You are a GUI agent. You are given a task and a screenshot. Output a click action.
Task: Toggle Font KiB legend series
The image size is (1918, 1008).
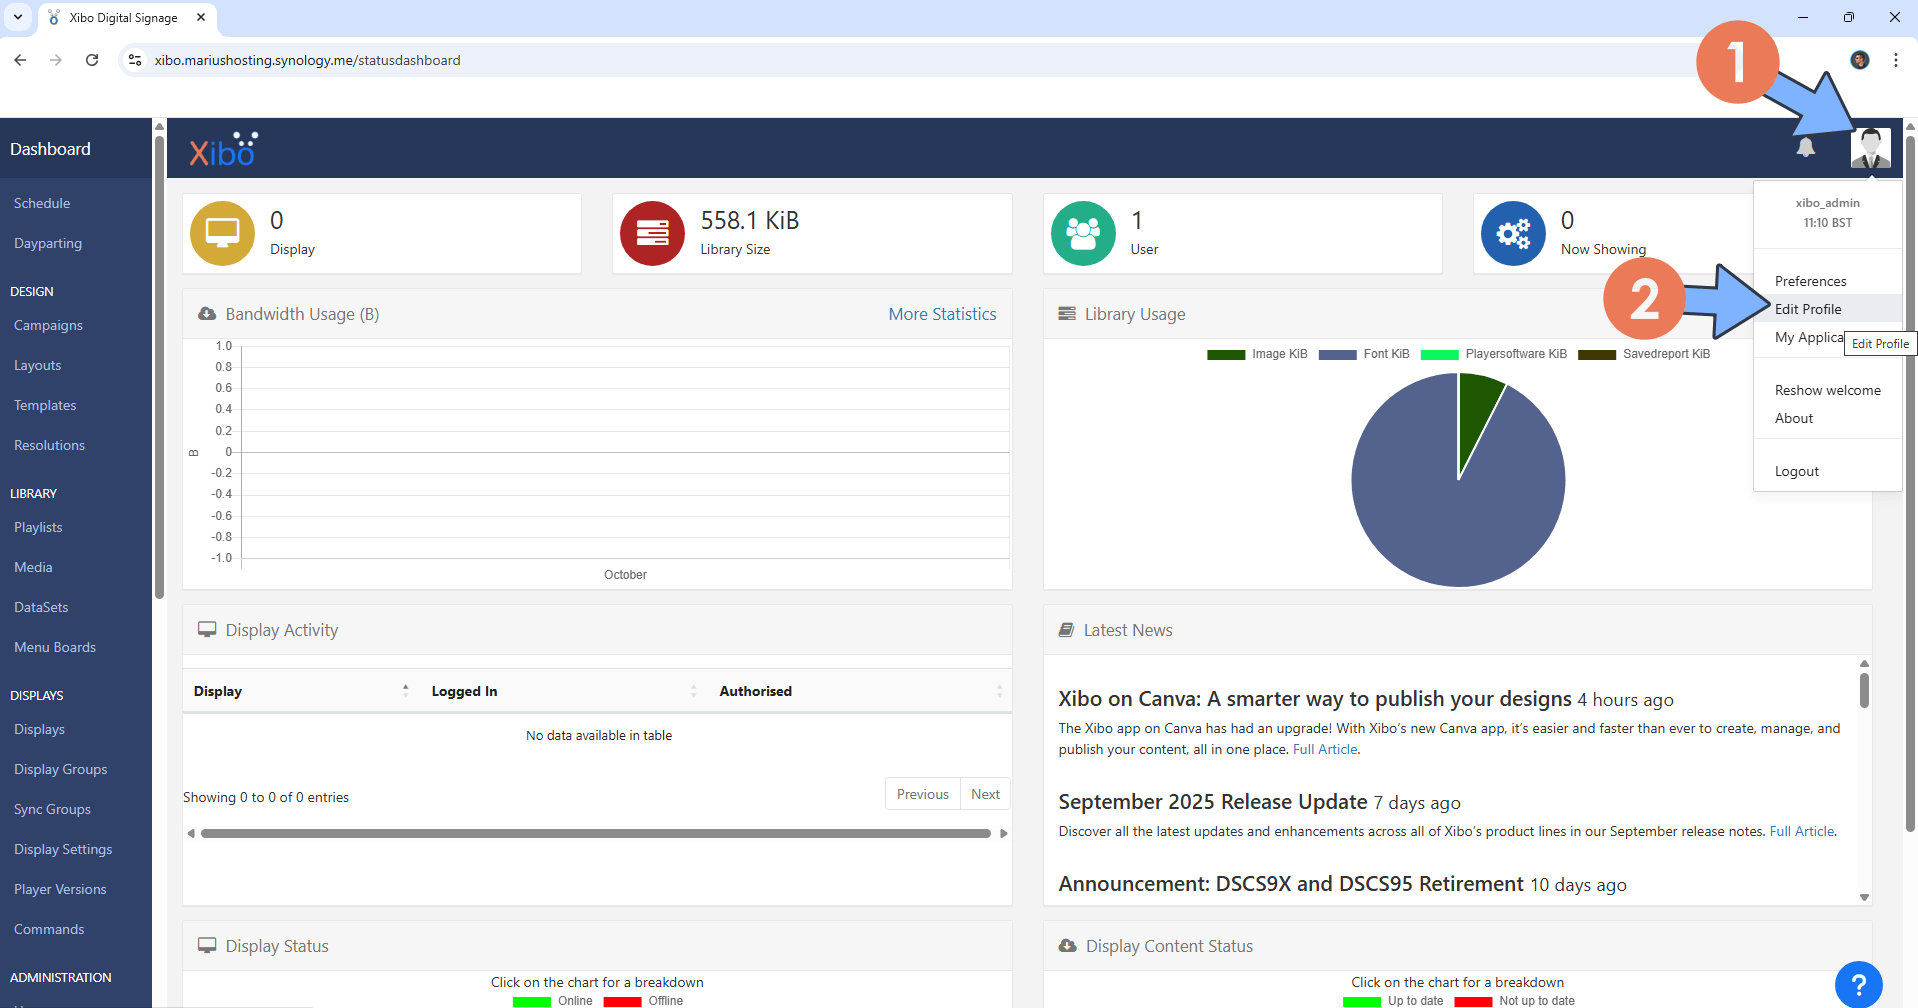click(x=1364, y=354)
